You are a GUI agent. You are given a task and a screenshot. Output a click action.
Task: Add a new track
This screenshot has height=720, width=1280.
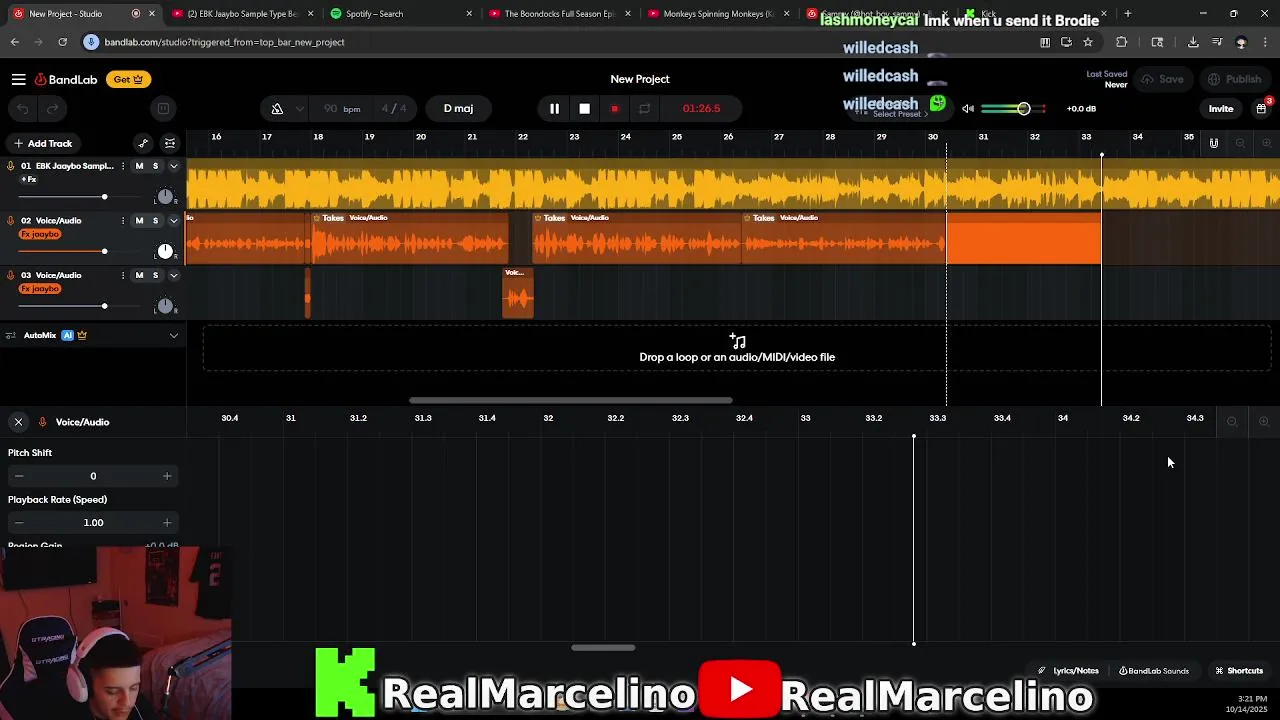(x=43, y=143)
